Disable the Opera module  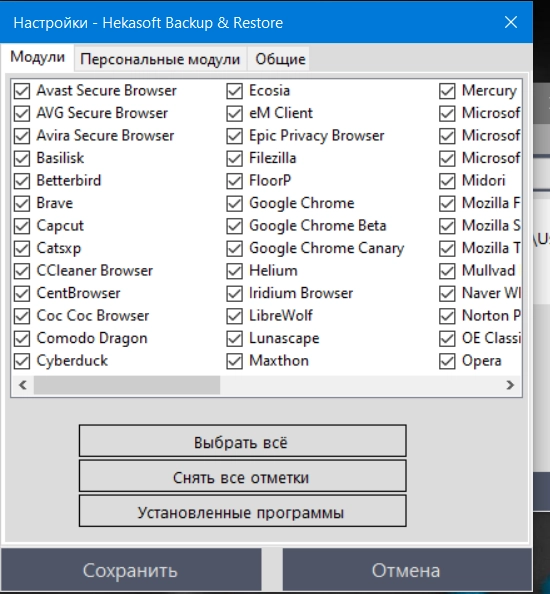pos(447,361)
